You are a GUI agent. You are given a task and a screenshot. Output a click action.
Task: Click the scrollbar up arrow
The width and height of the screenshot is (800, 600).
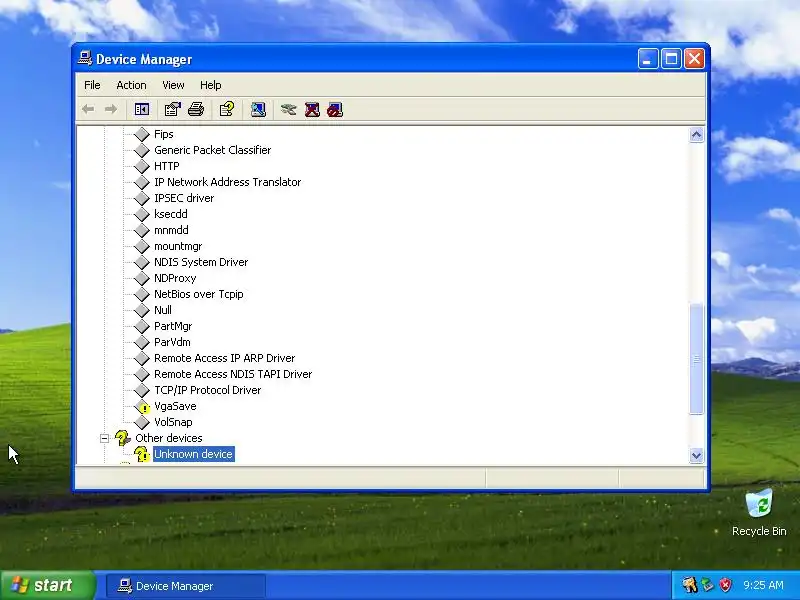[696, 135]
